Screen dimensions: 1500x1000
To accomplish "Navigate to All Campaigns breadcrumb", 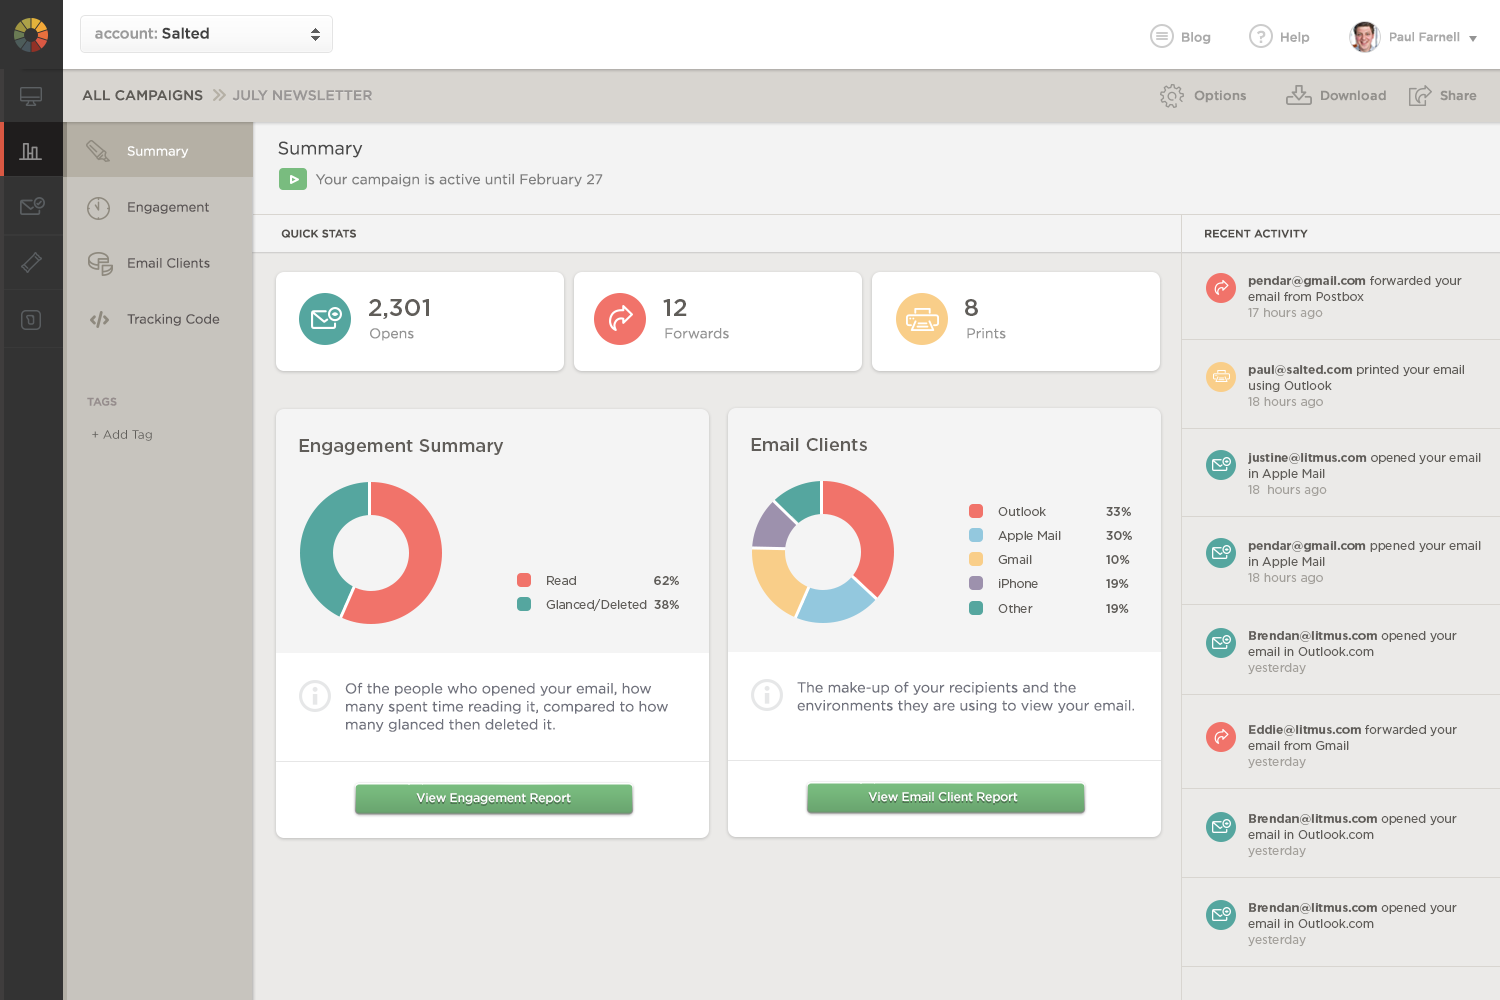I will click(x=142, y=95).
